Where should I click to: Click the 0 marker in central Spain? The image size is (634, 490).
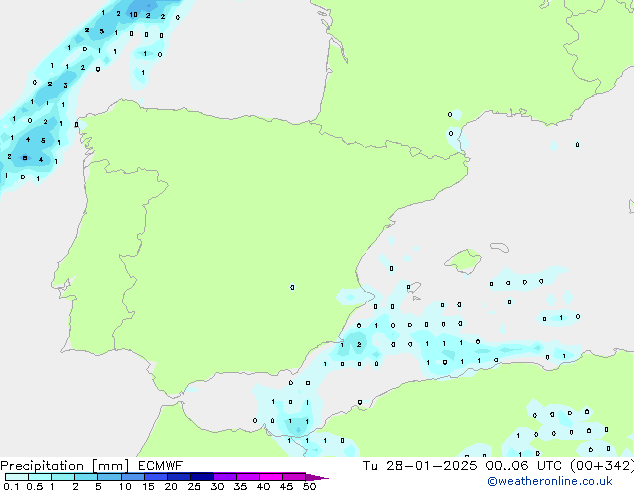click(292, 287)
